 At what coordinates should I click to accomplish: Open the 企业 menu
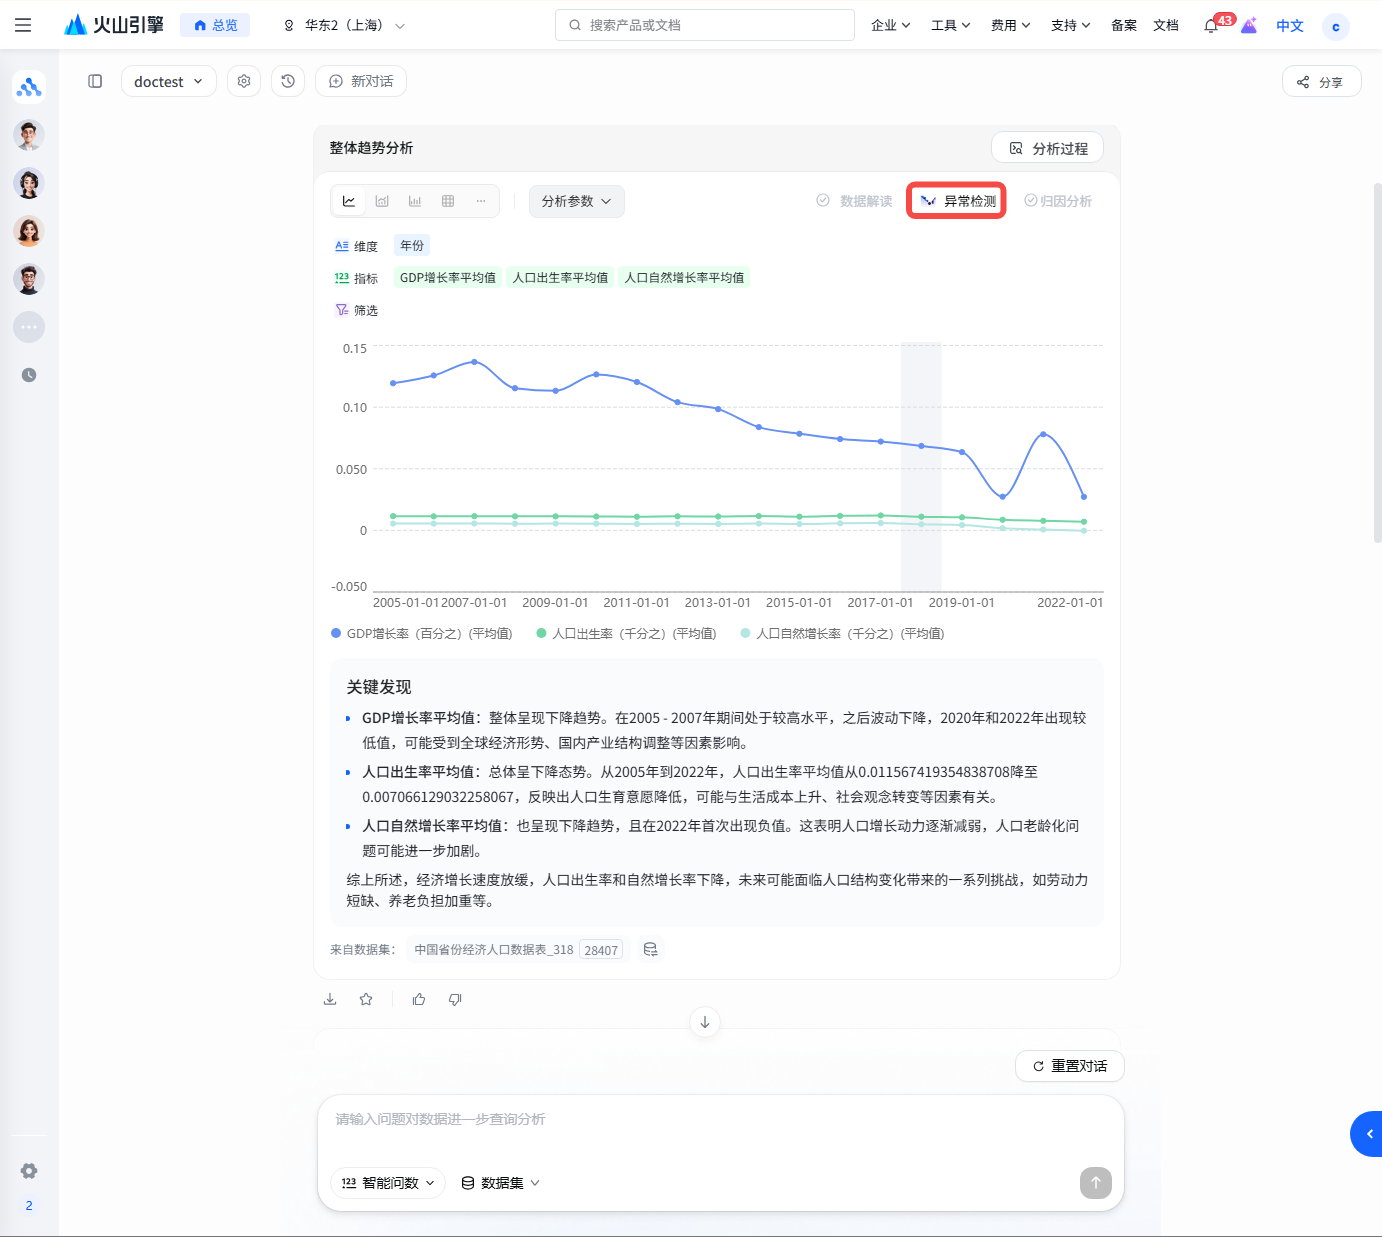[890, 25]
